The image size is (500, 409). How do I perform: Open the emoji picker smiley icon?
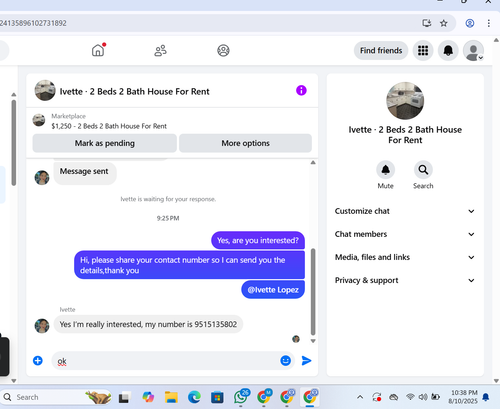(x=286, y=360)
